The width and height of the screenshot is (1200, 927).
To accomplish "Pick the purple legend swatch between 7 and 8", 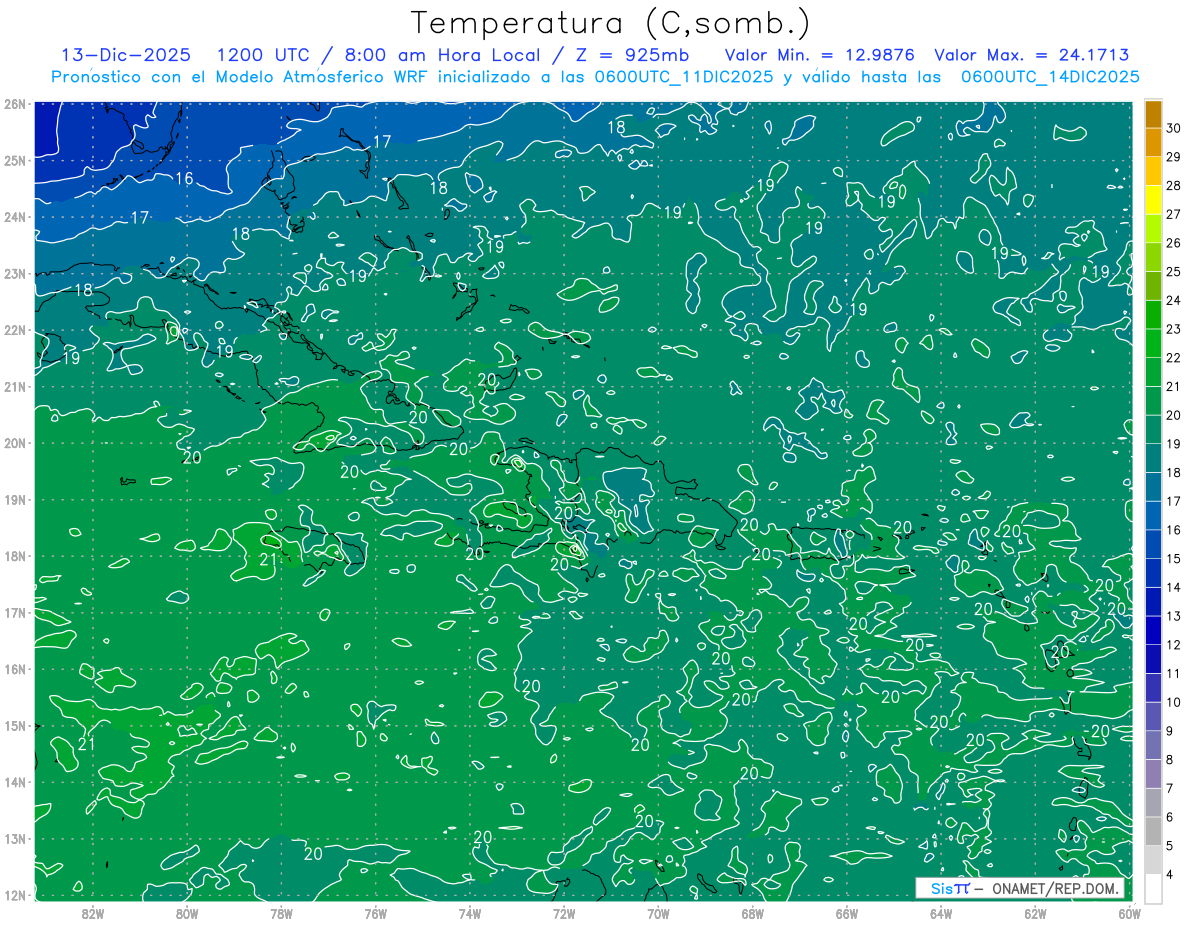I will 1153,773.
